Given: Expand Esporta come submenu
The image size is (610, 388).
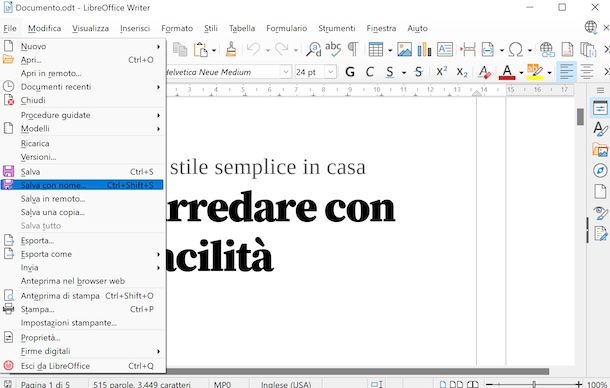Looking at the screenshot, I should 158,254.
